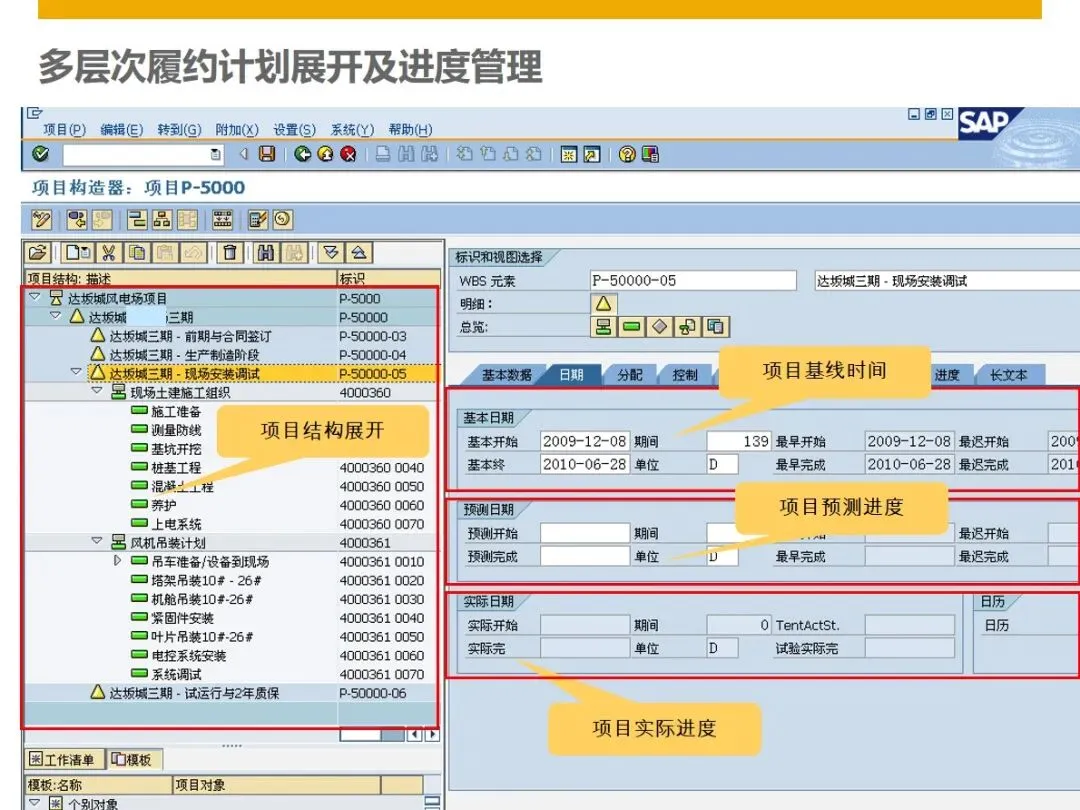Click the Expand all subnodes icon
This screenshot has width=1080, height=810.
tap(331, 253)
